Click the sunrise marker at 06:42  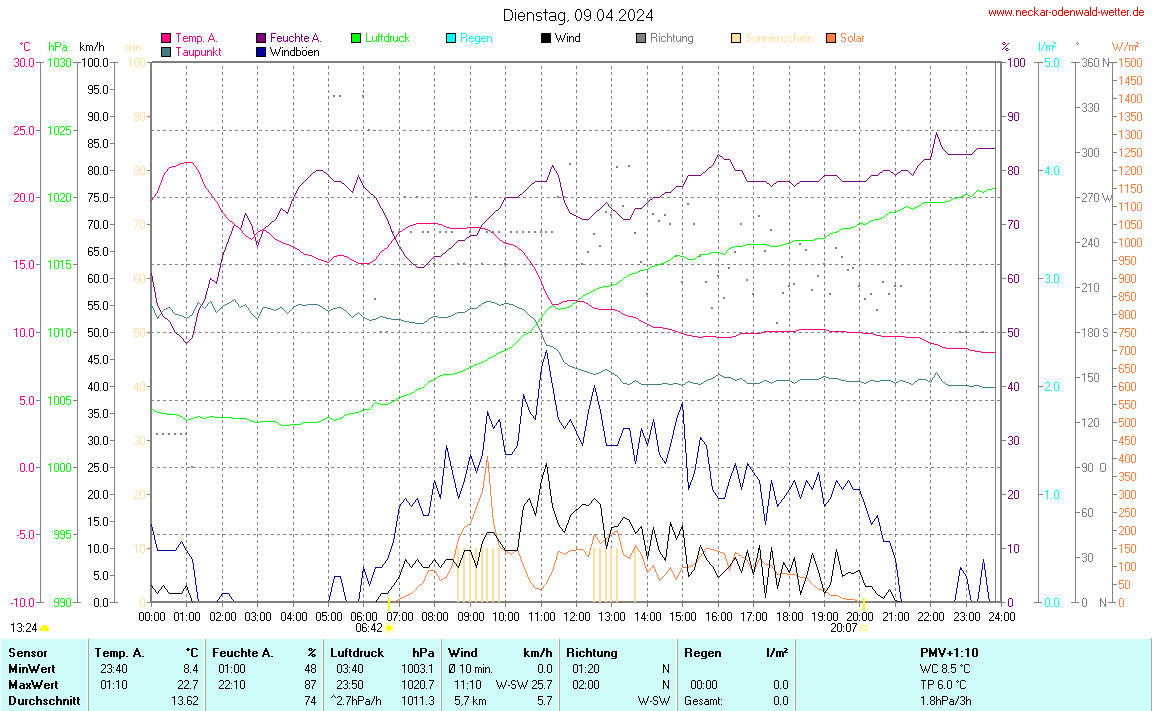(389, 628)
